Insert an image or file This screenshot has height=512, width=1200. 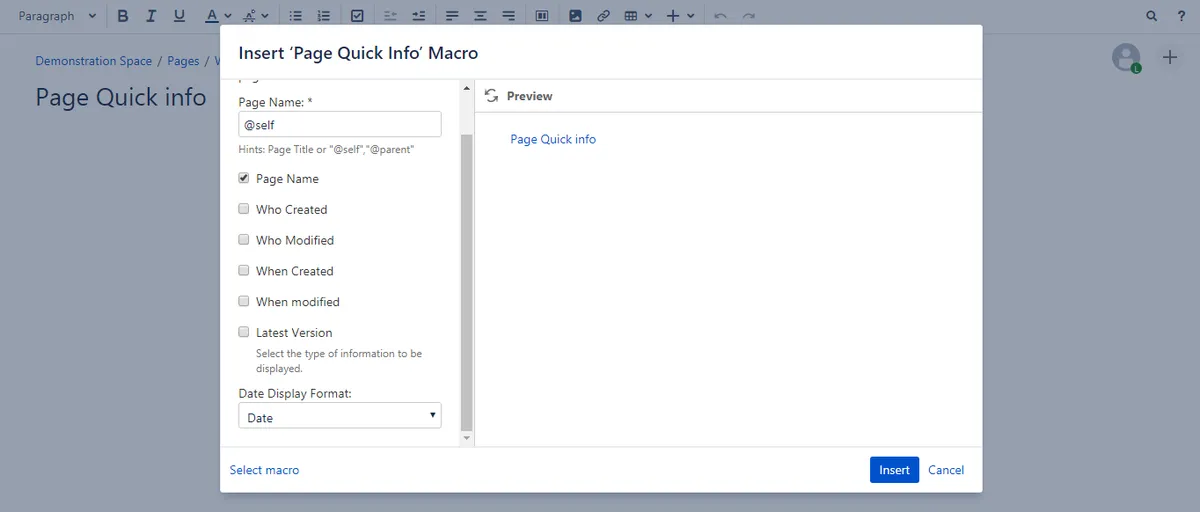click(x=575, y=16)
